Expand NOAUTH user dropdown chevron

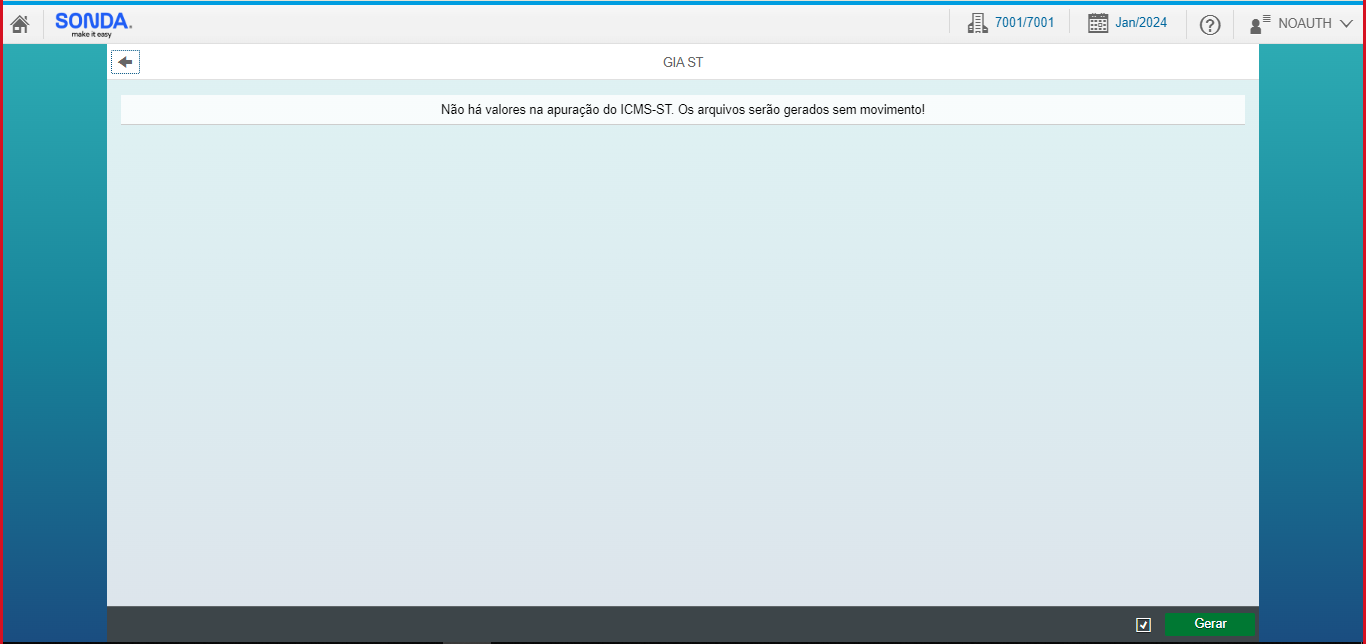click(x=1345, y=24)
